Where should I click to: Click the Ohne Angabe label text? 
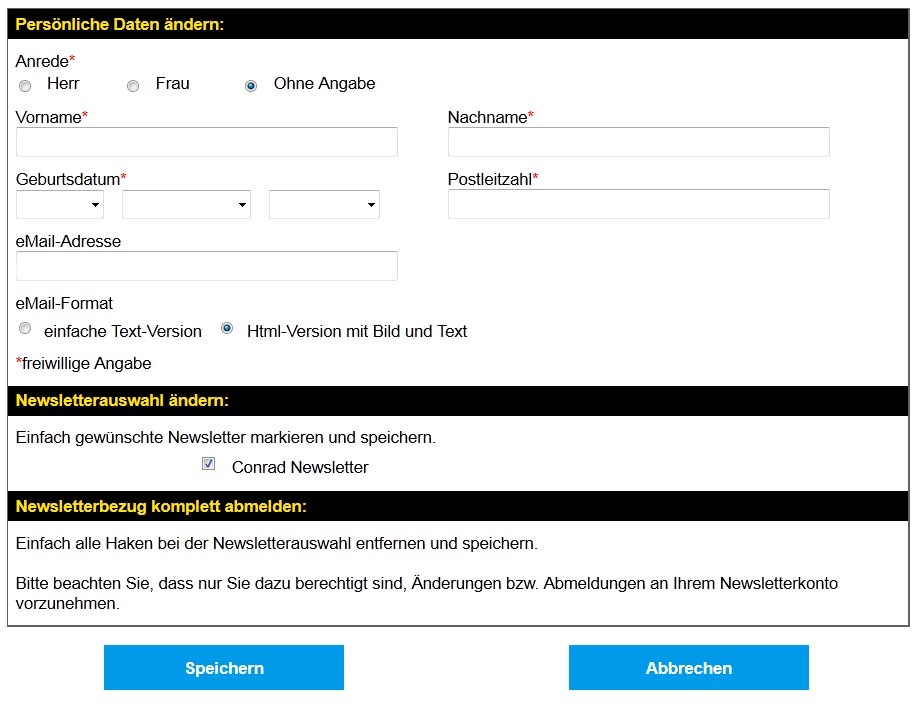coord(324,84)
